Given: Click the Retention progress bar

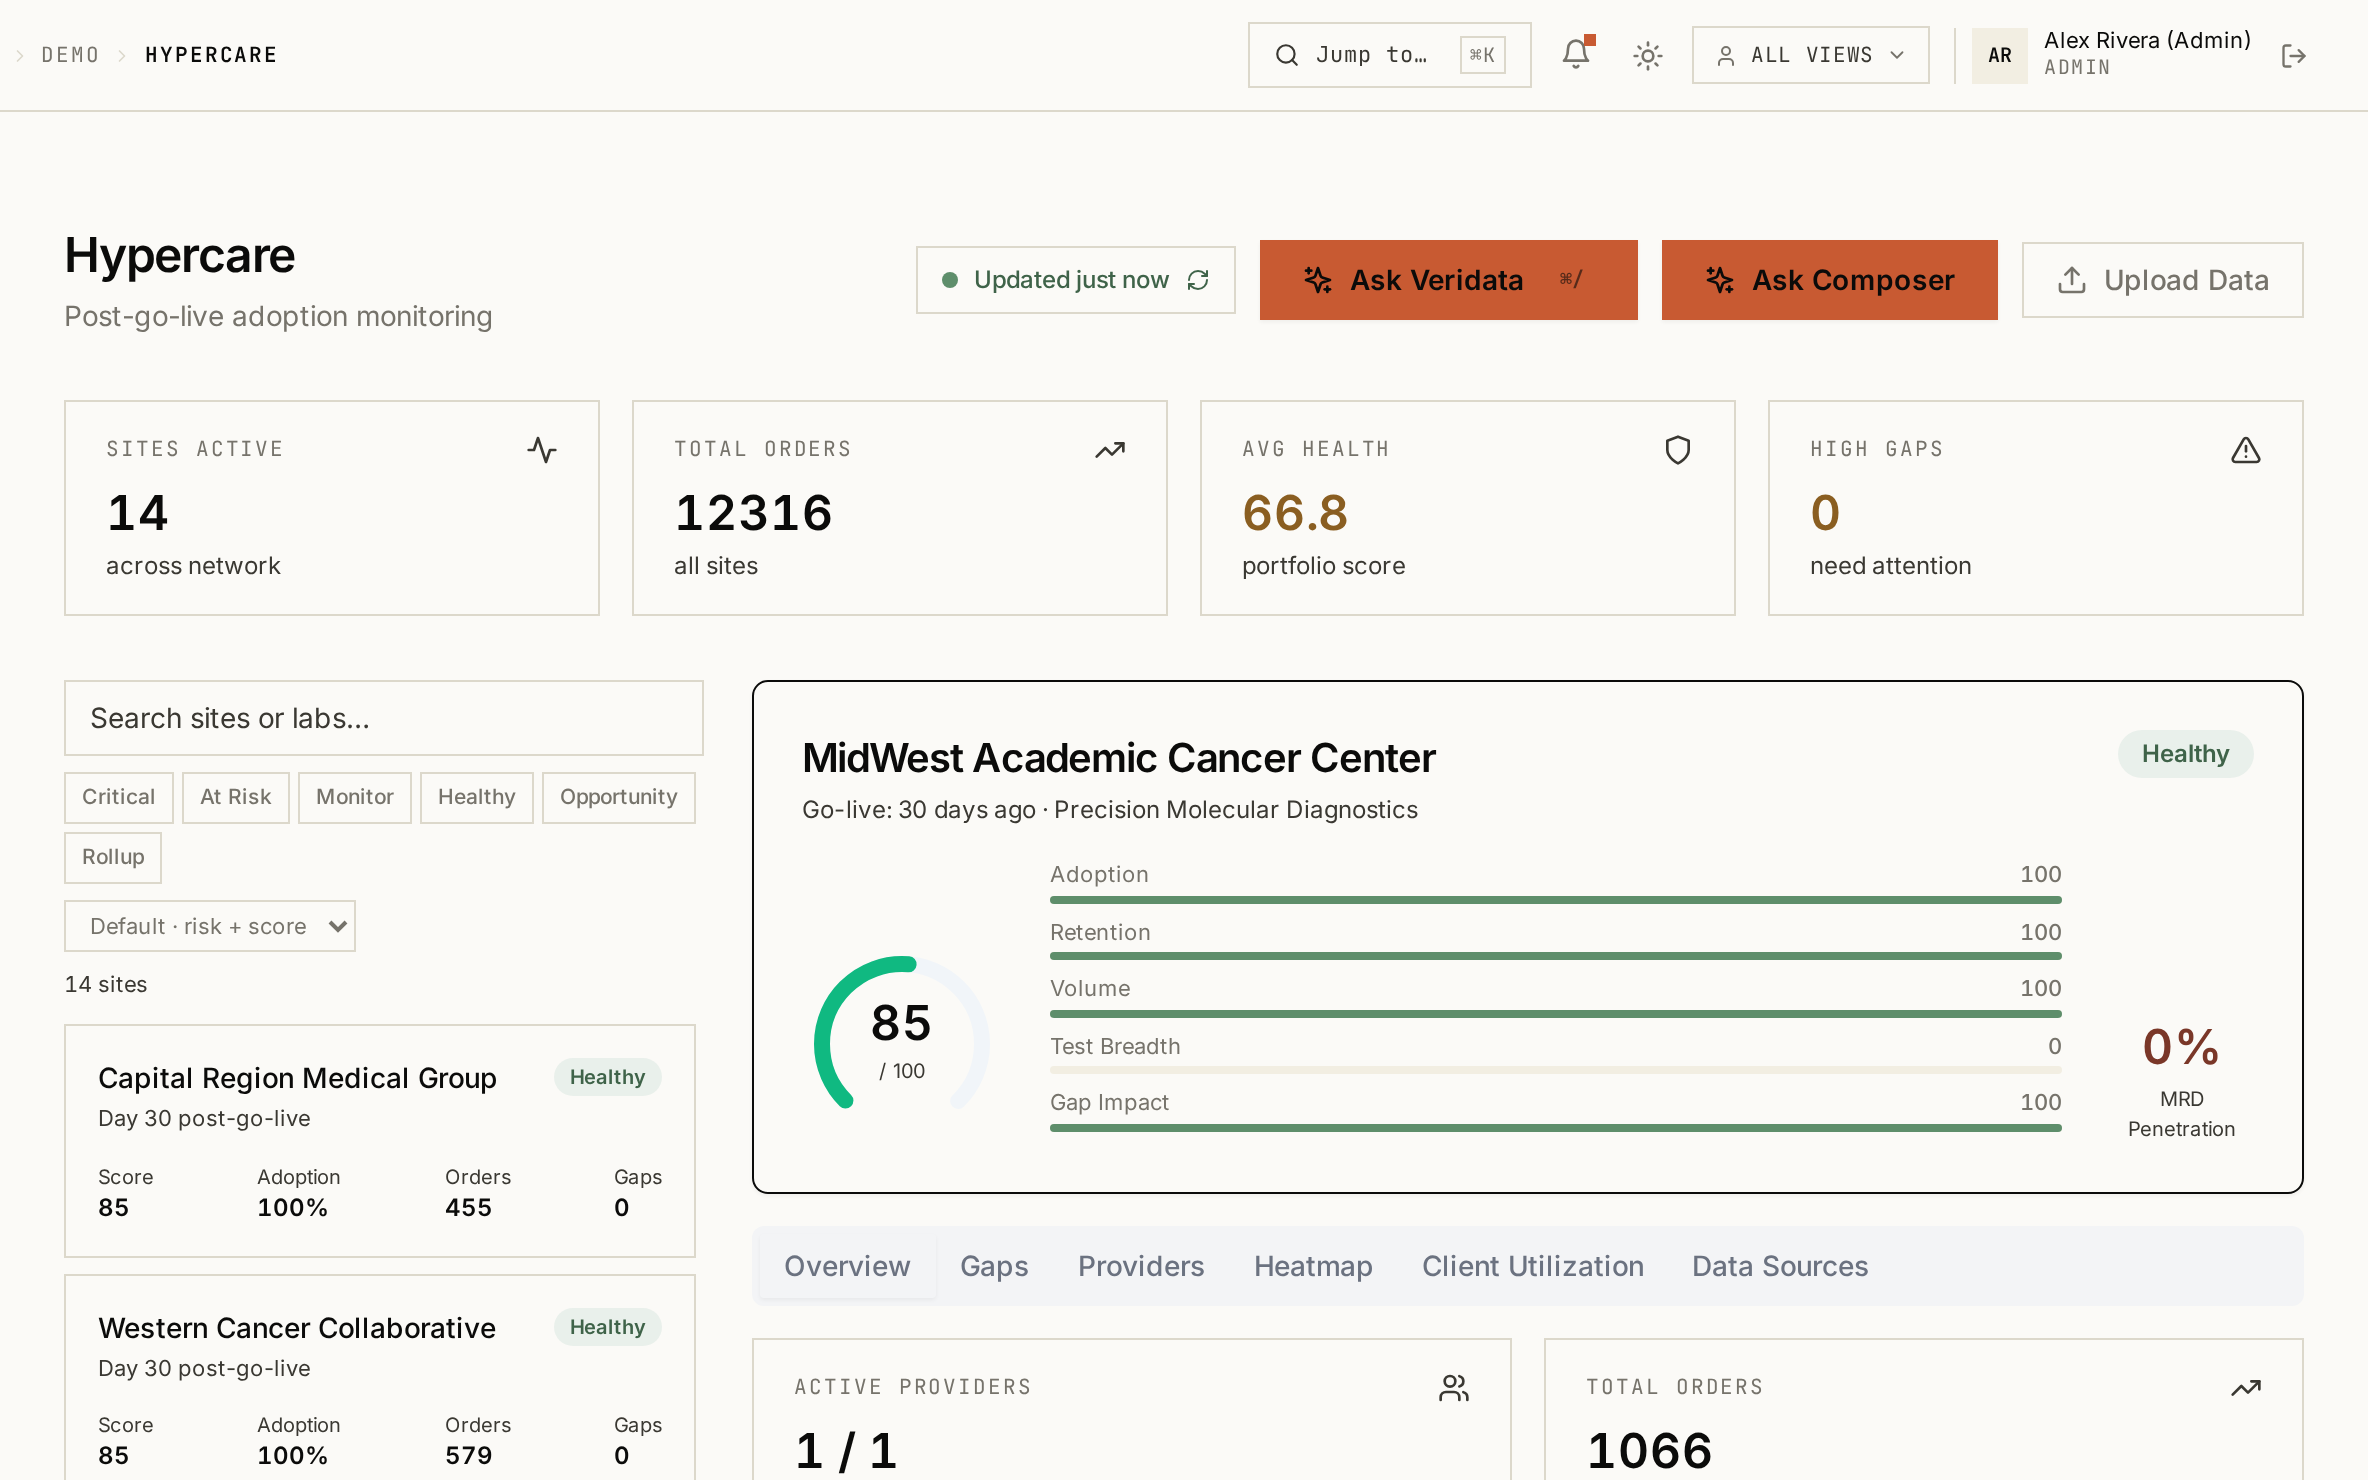Looking at the screenshot, I should click(x=1556, y=956).
